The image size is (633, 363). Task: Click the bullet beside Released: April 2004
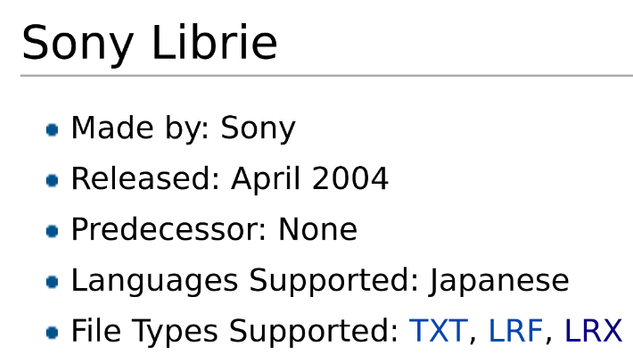click(52, 180)
